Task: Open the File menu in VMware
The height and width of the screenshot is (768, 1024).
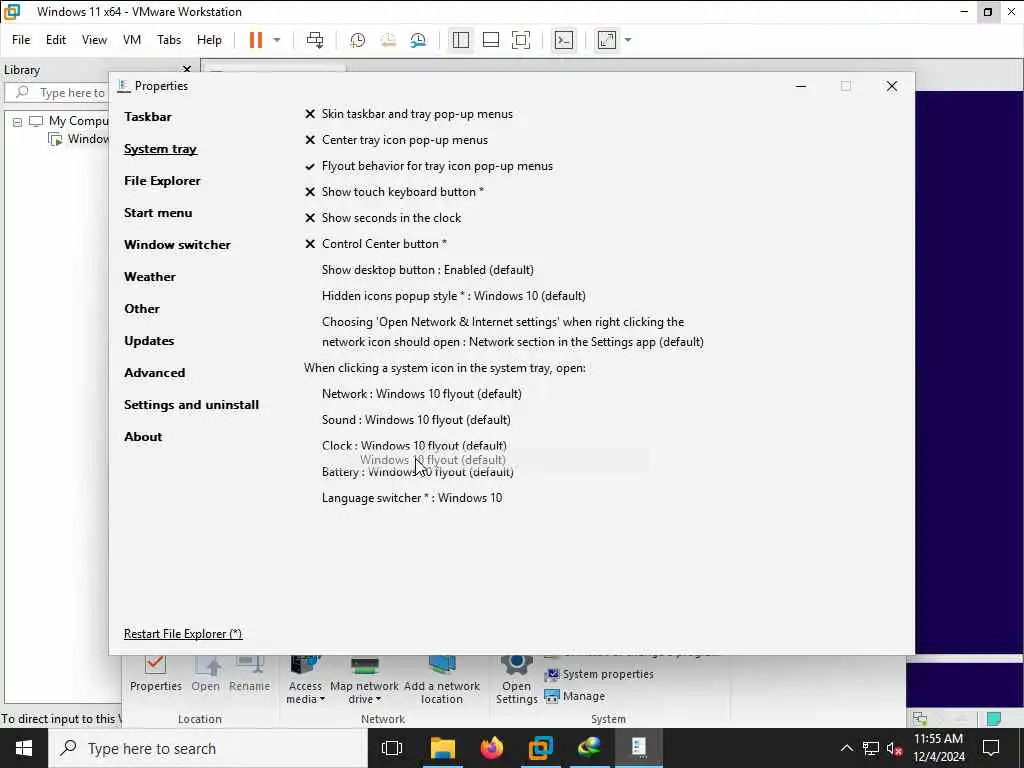Action: 21,40
